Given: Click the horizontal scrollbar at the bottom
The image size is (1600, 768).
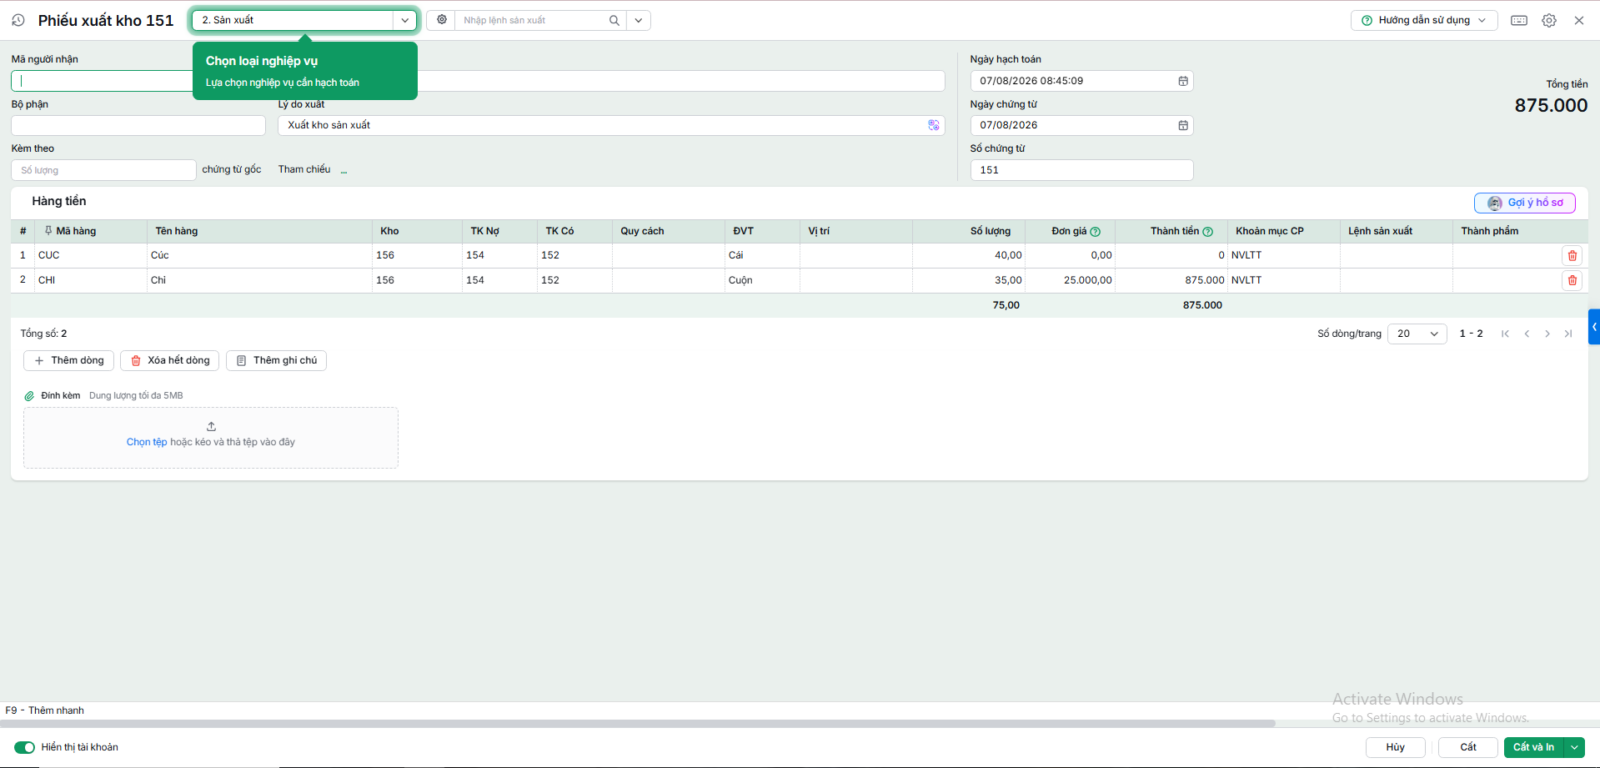Looking at the screenshot, I should [638, 723].
